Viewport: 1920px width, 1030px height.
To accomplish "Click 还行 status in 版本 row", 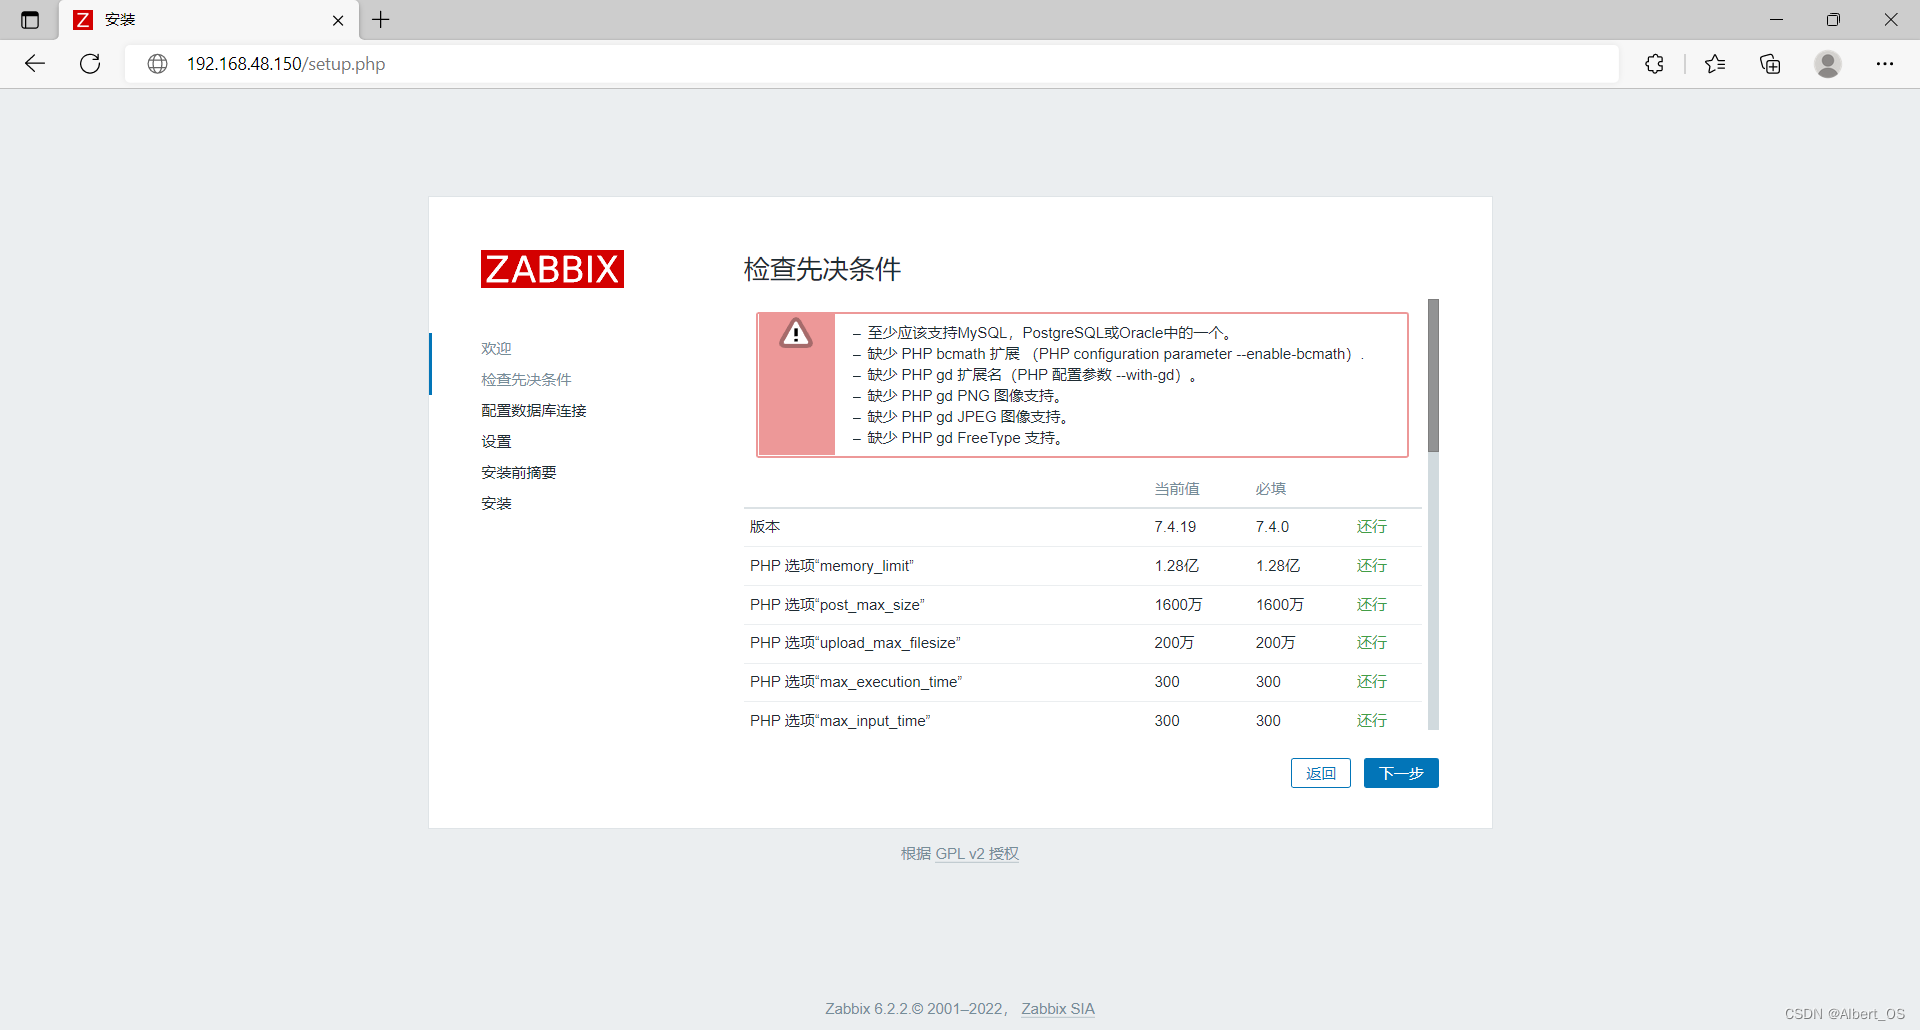I will 1372,526.
